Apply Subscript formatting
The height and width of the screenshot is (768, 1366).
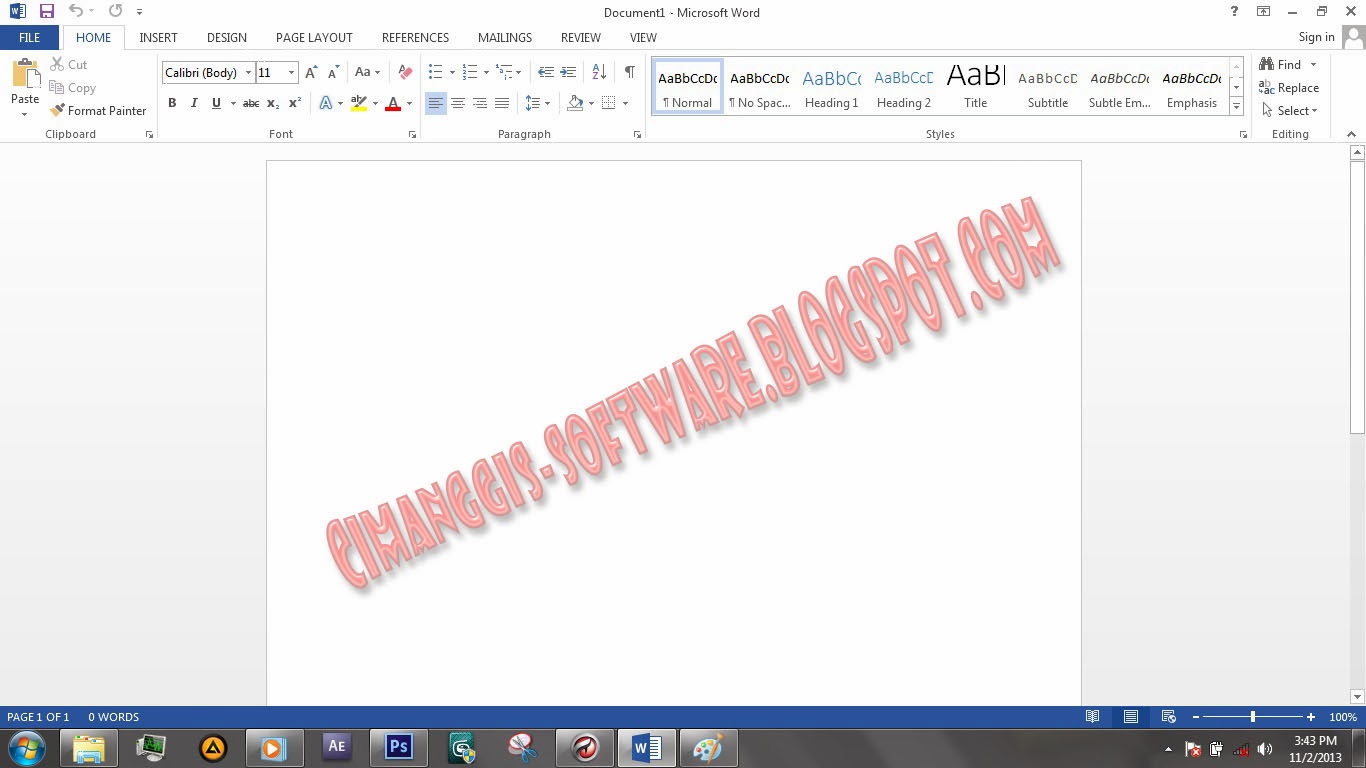tap(273, 103)
